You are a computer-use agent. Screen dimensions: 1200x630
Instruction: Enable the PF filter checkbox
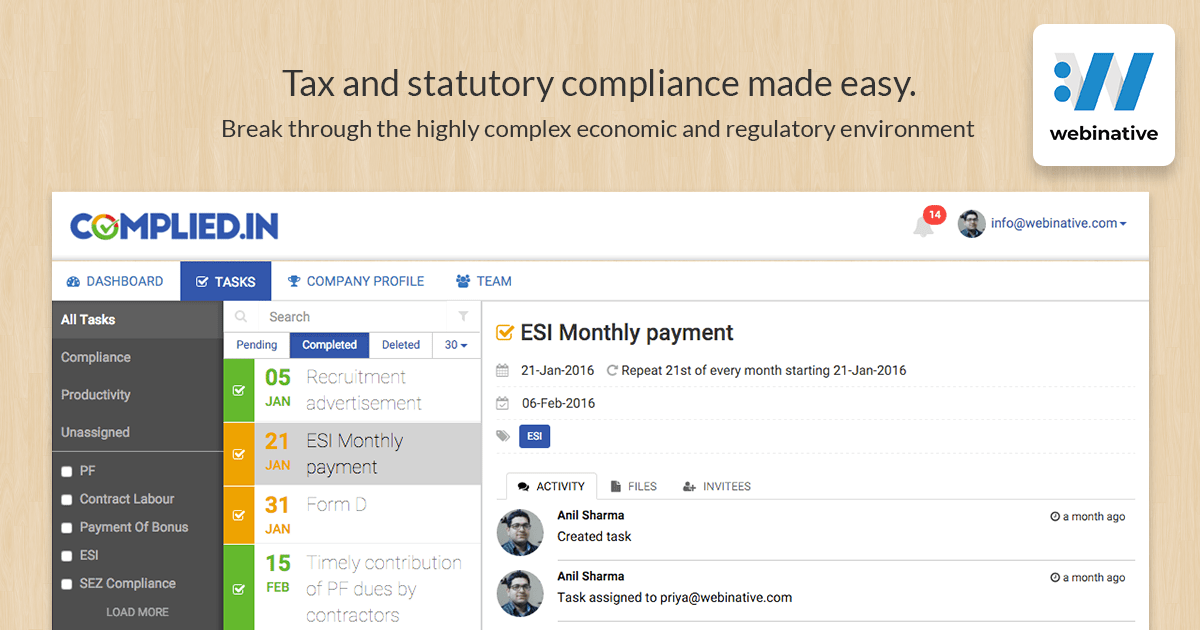(x=66, y=470)
